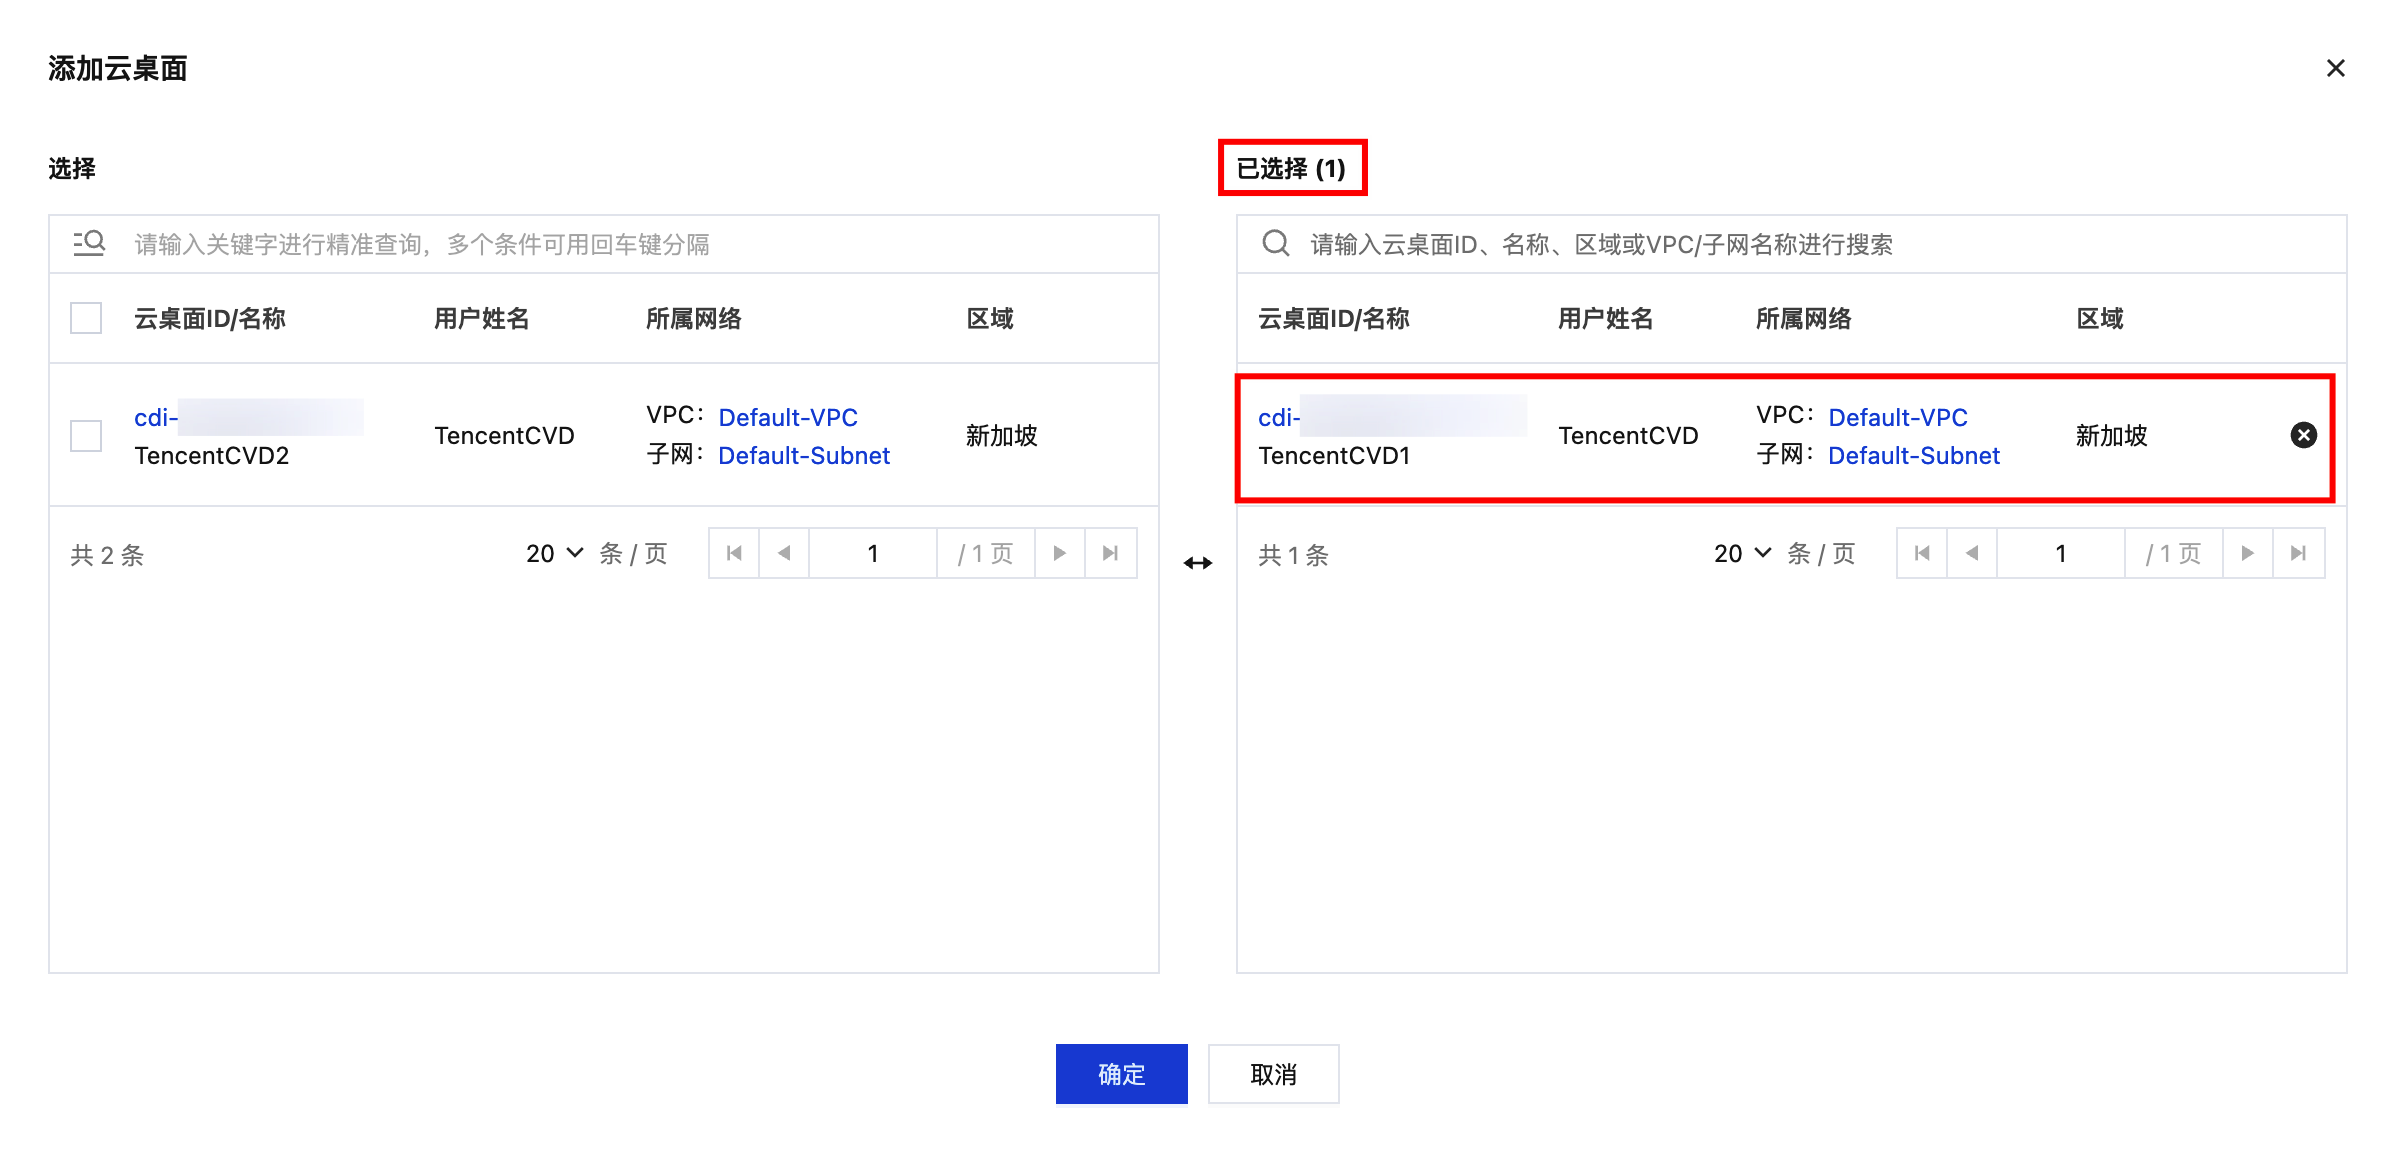
Task: Open the right panel's 20 条/页 dropdown
Action: (1743, 553)
